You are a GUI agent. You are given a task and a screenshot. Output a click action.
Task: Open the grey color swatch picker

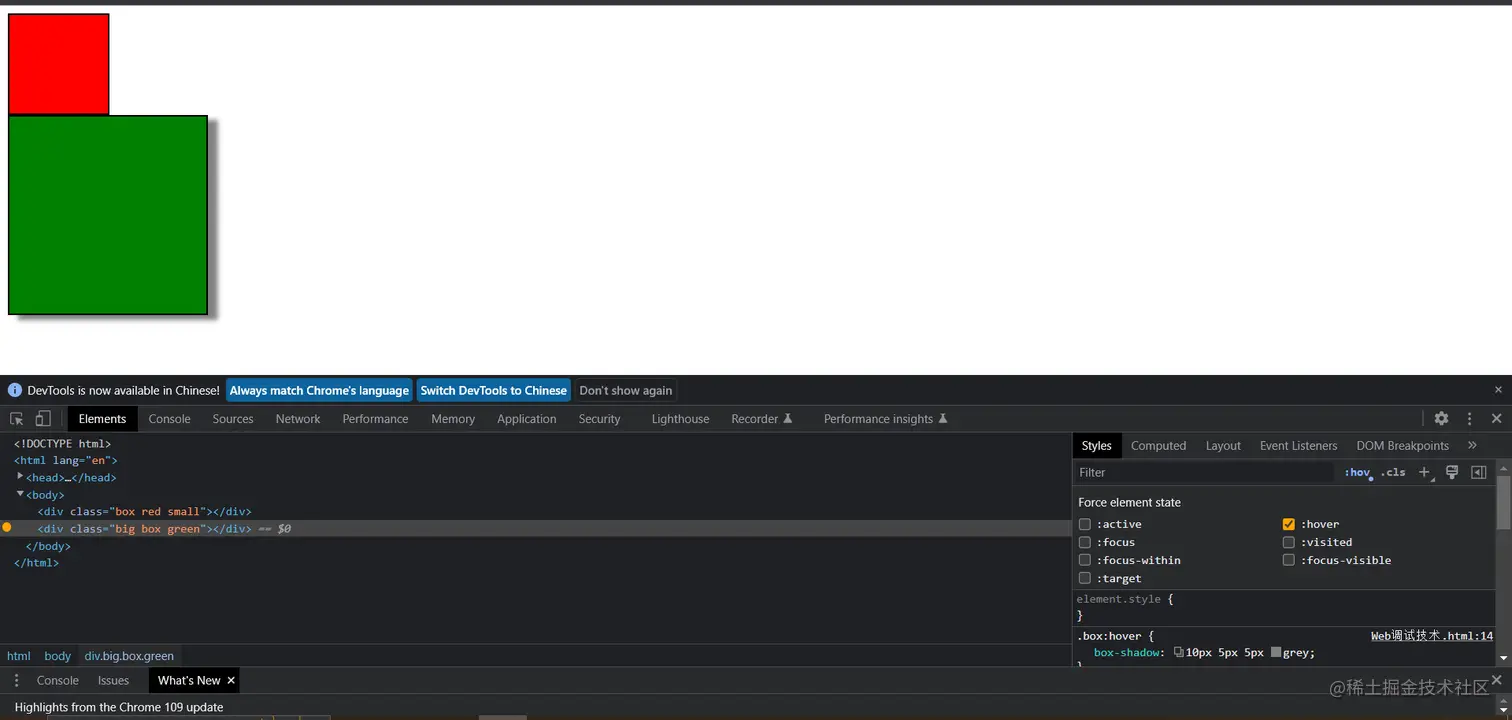1276,653
